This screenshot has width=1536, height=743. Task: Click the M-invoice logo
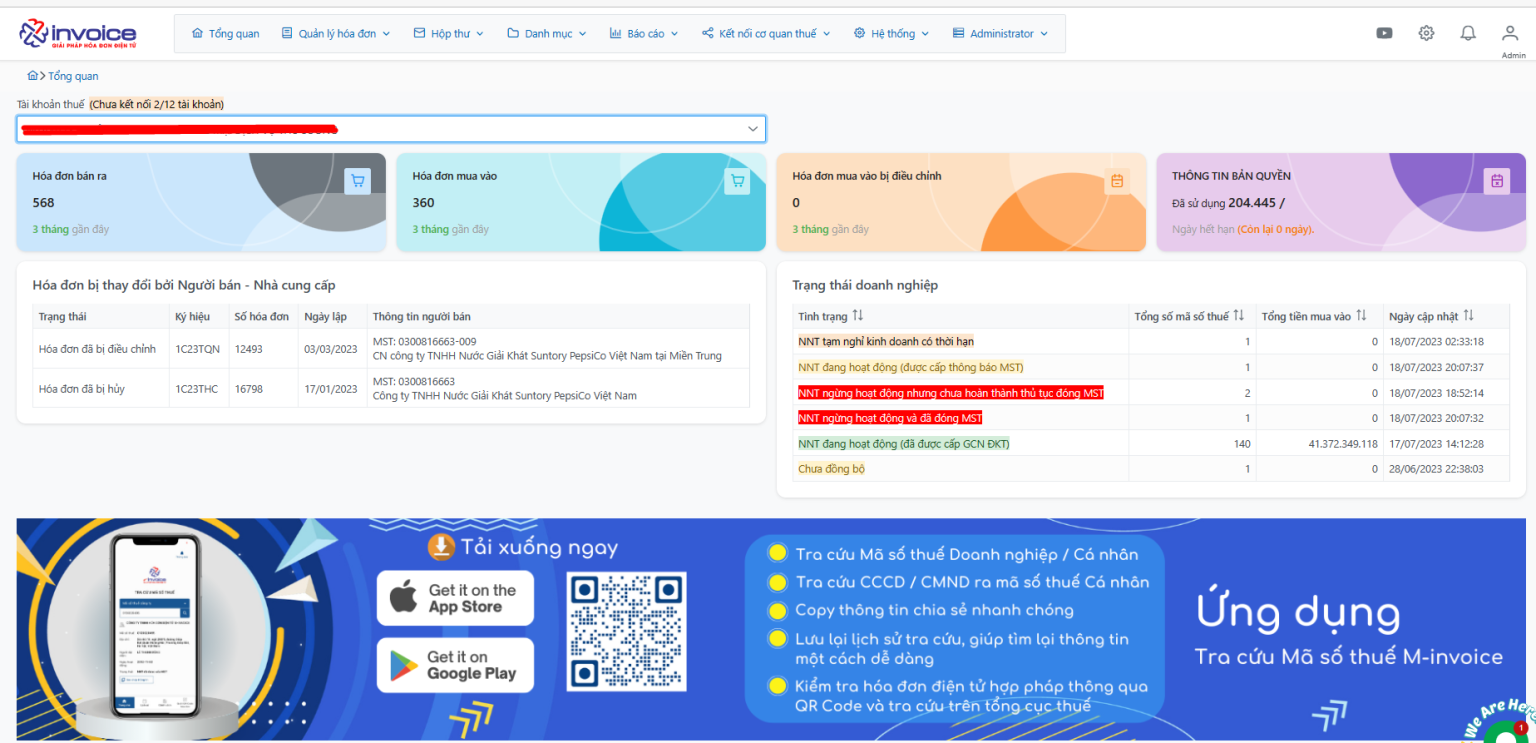coord(78,33)
